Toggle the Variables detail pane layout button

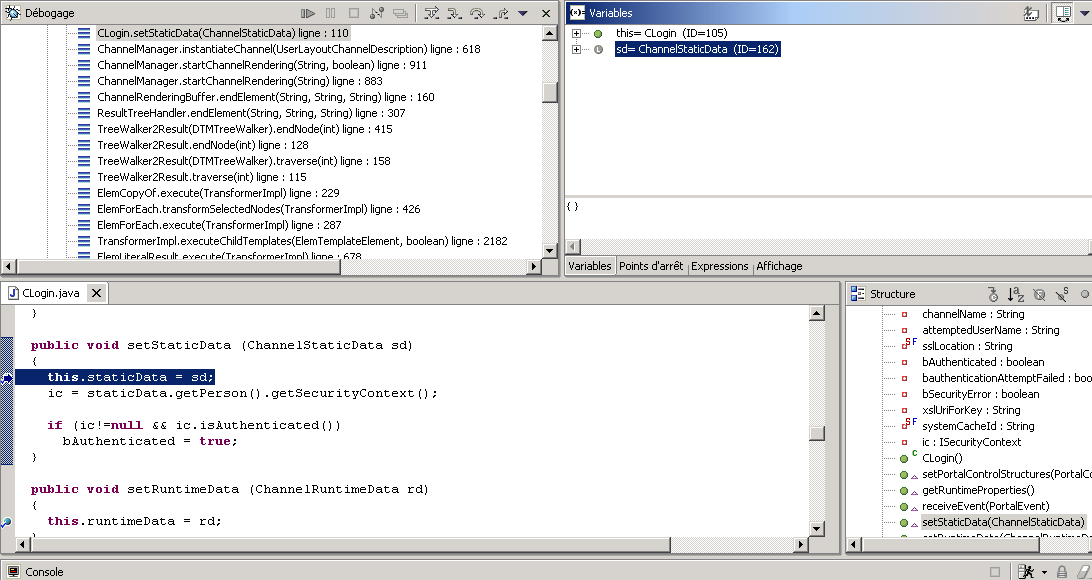coord(1062,14)
